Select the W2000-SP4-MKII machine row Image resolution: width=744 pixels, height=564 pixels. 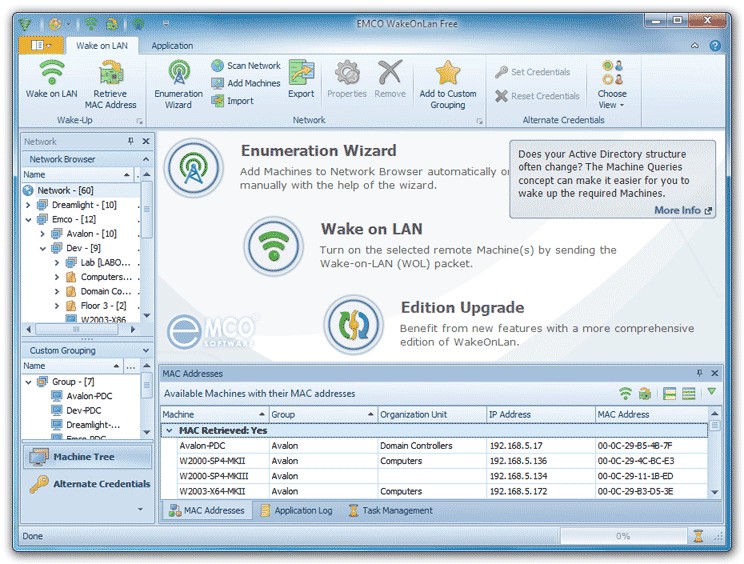coord(434,461)
